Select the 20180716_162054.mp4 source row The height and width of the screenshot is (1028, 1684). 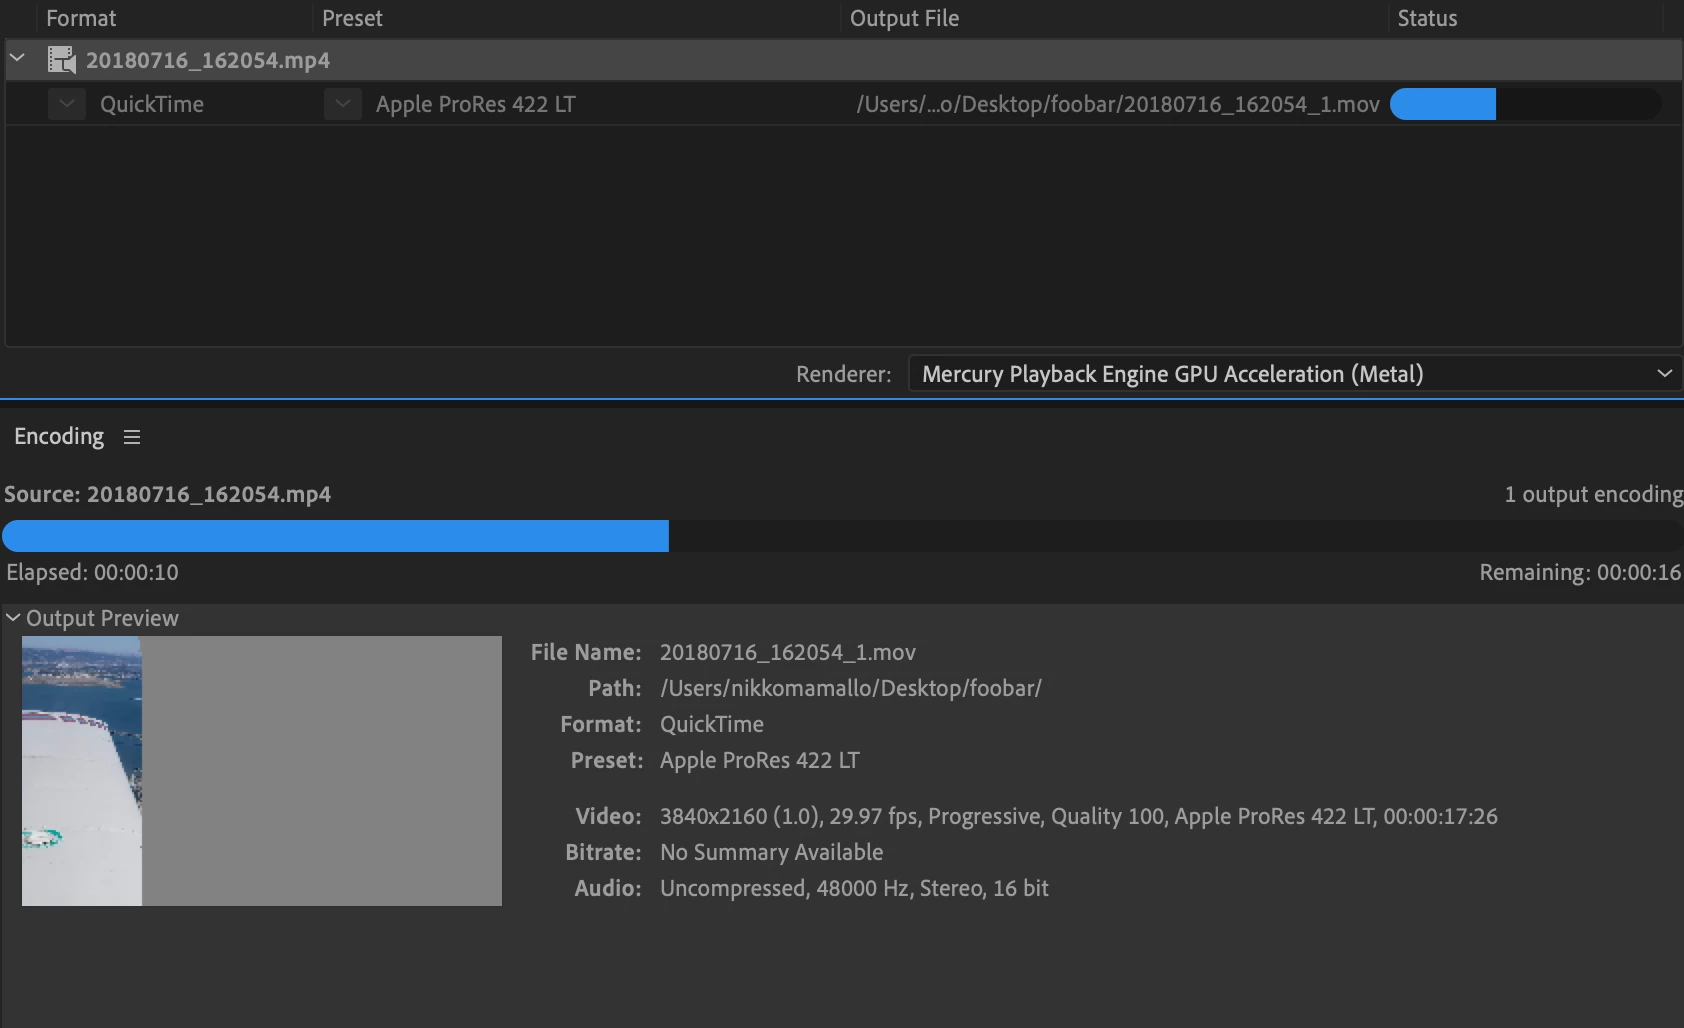(x=843, y=60)
